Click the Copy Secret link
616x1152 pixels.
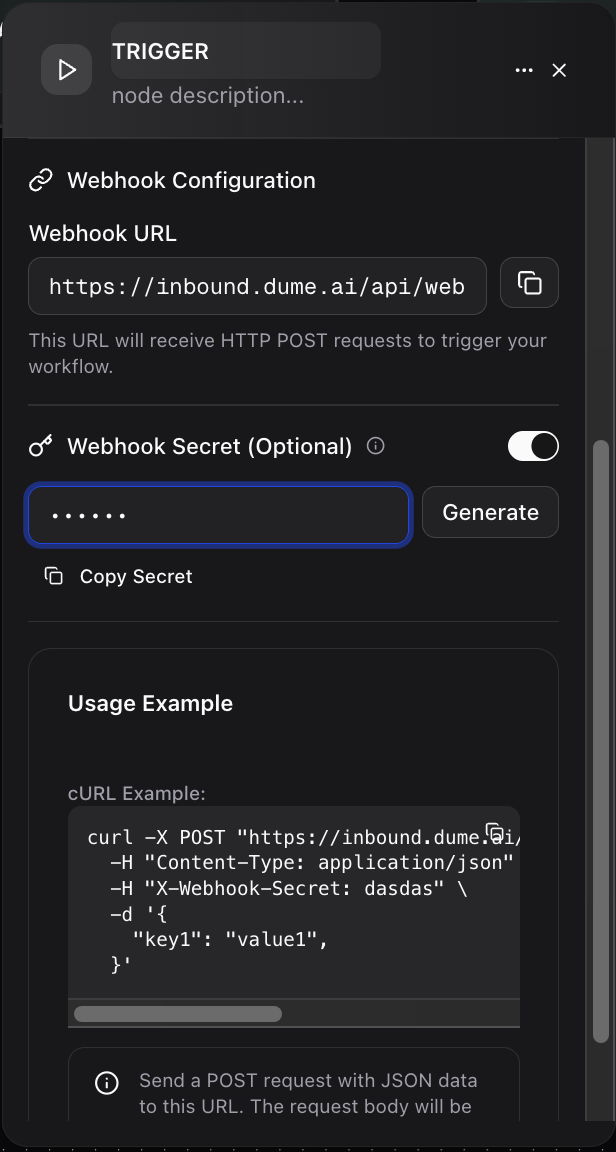coord(135,576)
